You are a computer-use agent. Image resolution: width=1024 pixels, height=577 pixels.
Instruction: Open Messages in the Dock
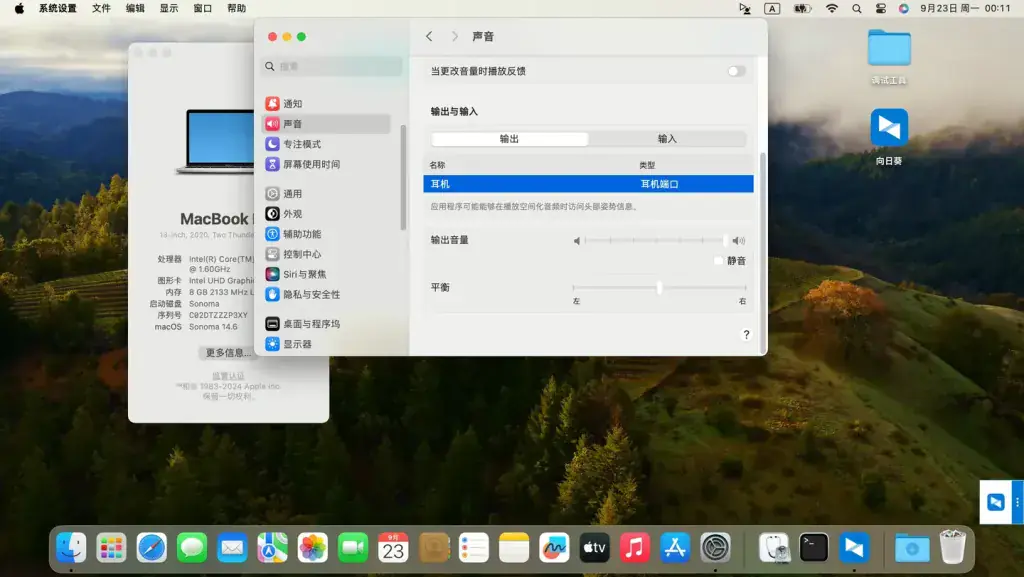click(192, 548)
